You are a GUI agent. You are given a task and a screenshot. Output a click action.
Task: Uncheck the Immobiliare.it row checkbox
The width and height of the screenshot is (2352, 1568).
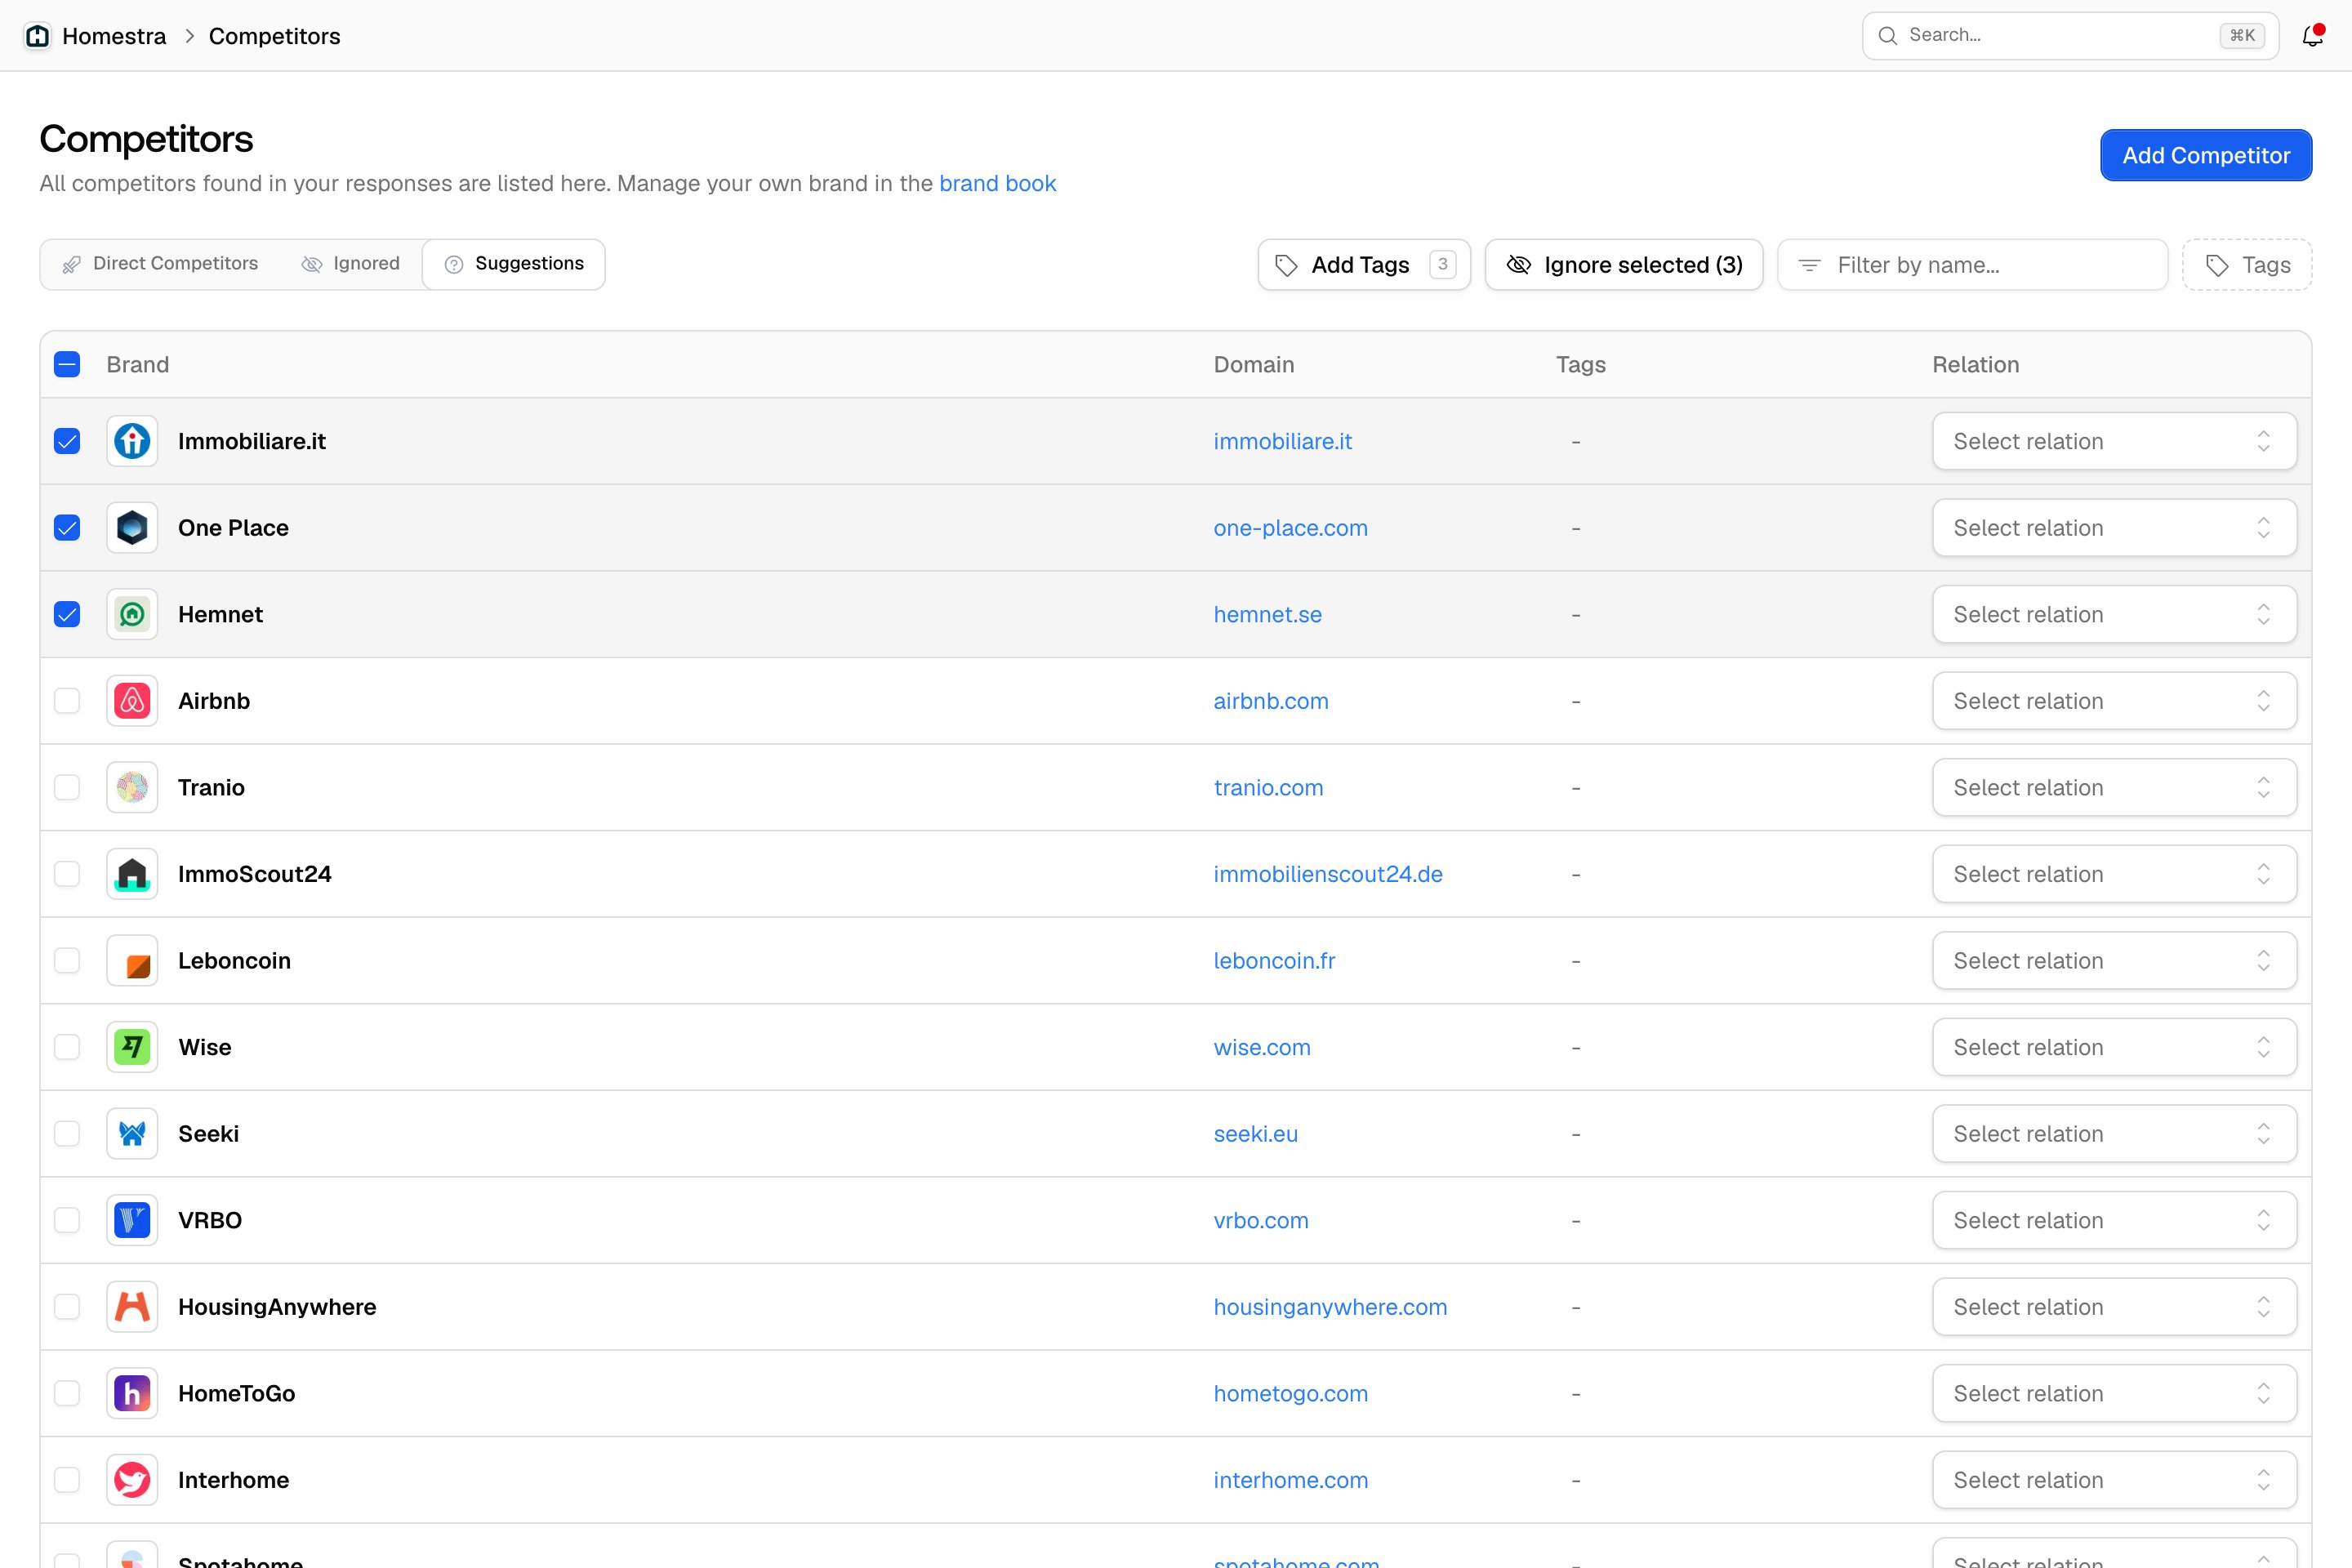pos(67,441)
